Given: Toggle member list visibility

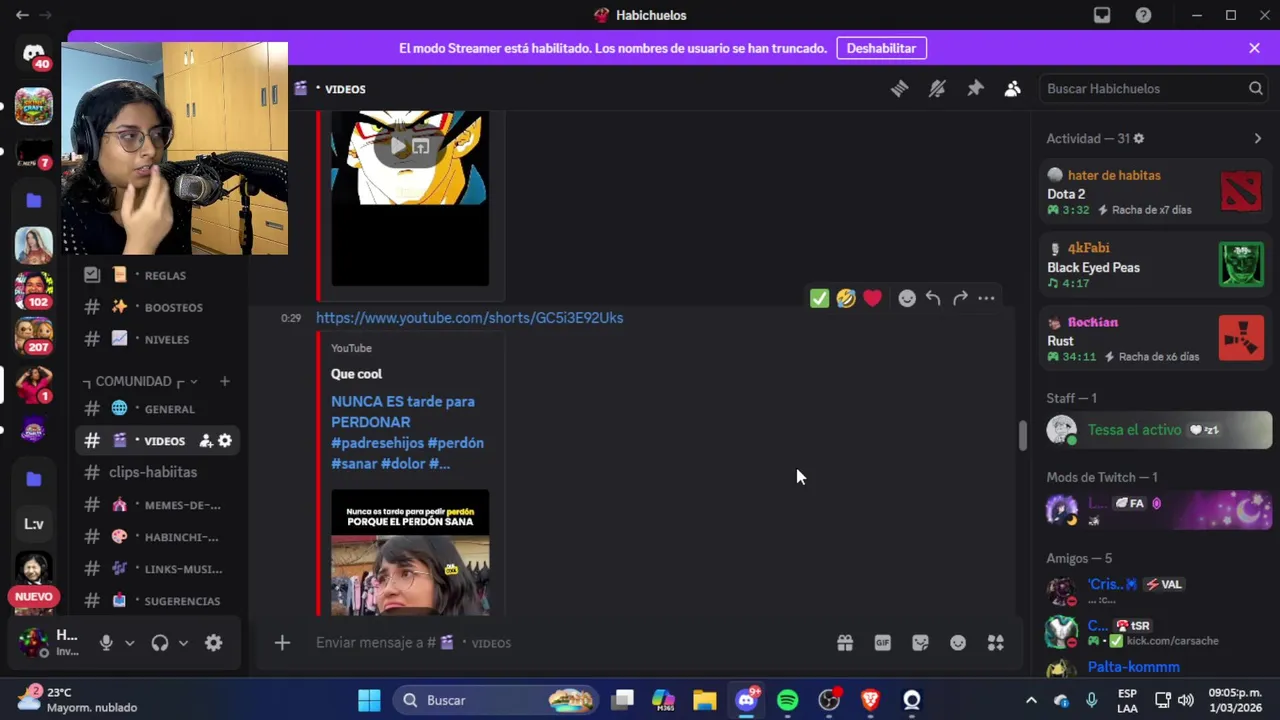Looking at the screenshot, I should (1012, 89).
